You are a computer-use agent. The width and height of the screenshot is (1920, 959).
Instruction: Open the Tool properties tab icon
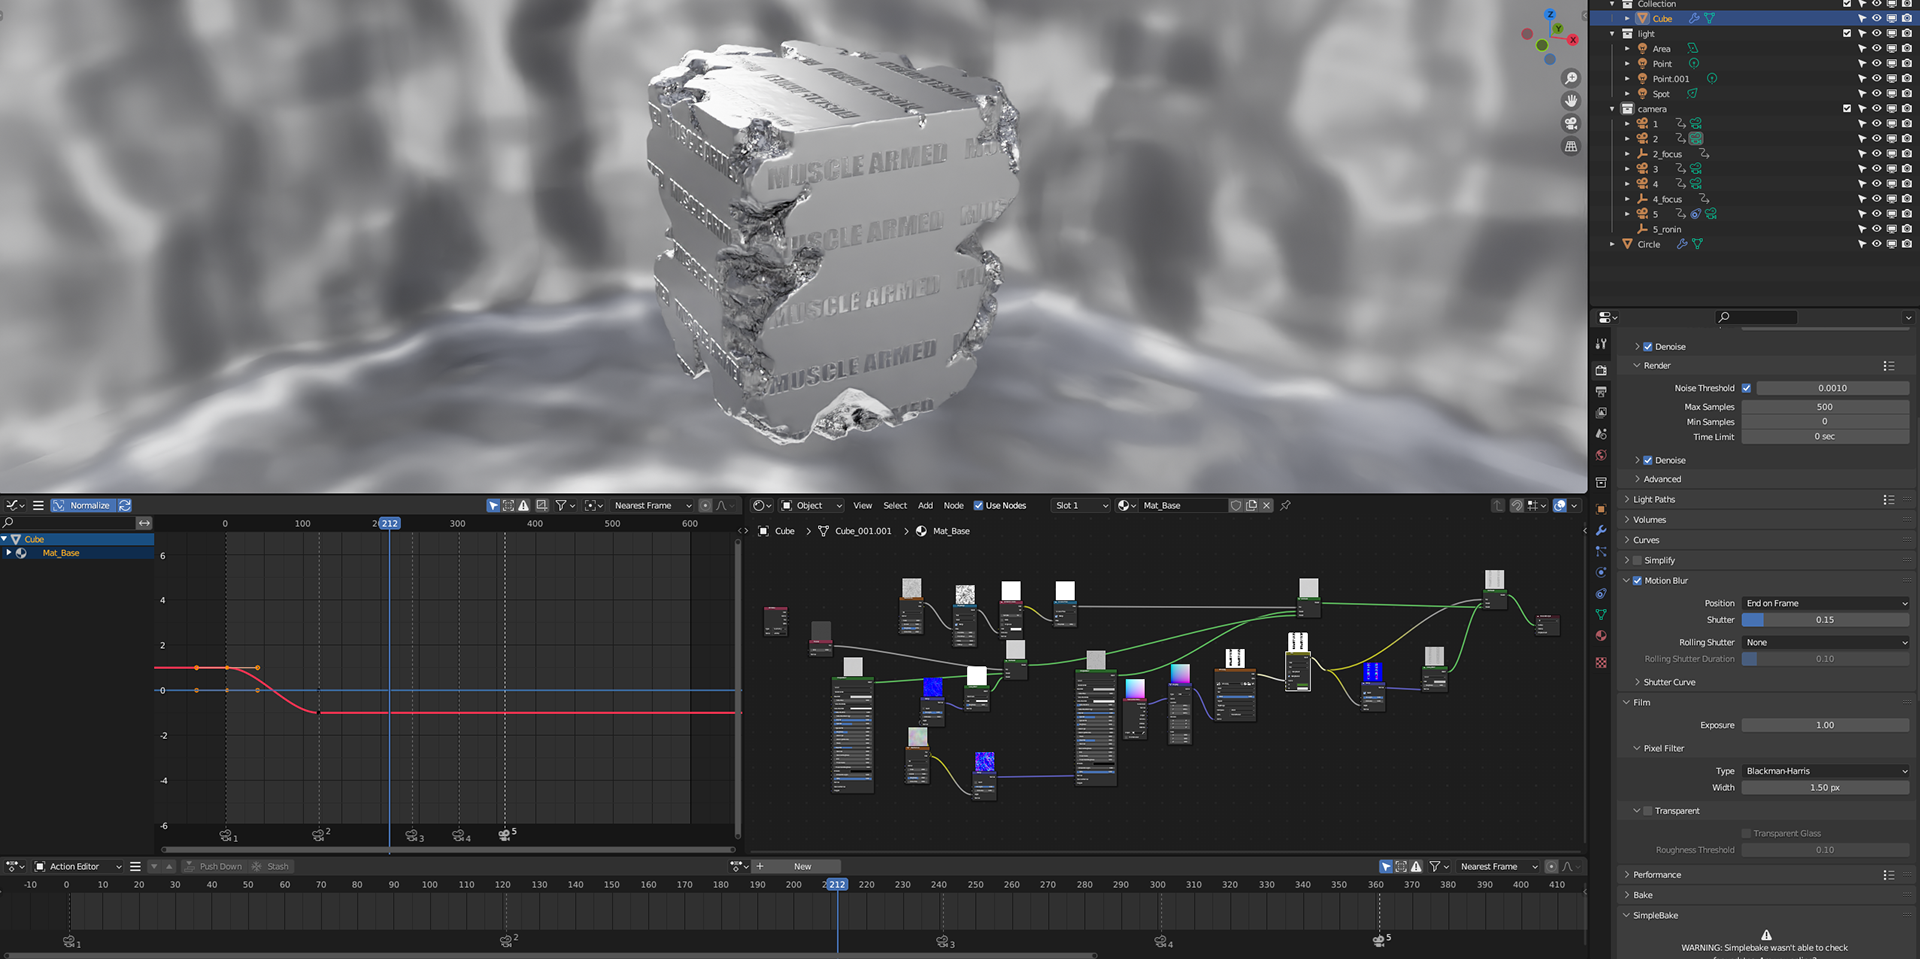click(x=1601, y=344)
